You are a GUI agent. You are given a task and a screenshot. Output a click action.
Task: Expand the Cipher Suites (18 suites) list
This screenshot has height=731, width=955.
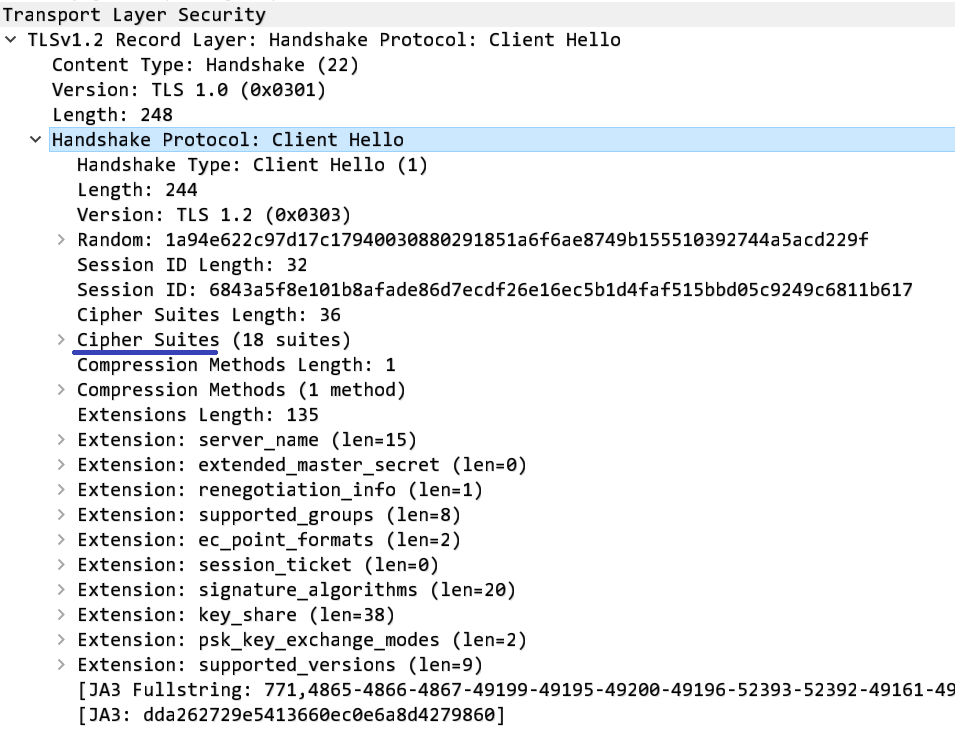coord(61,340)
